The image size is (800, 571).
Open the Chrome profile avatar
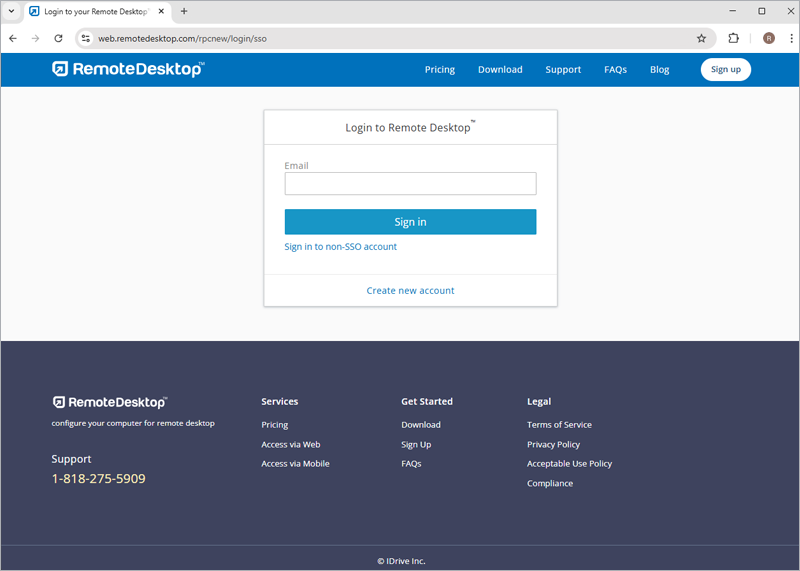click(x=768, y=39)
